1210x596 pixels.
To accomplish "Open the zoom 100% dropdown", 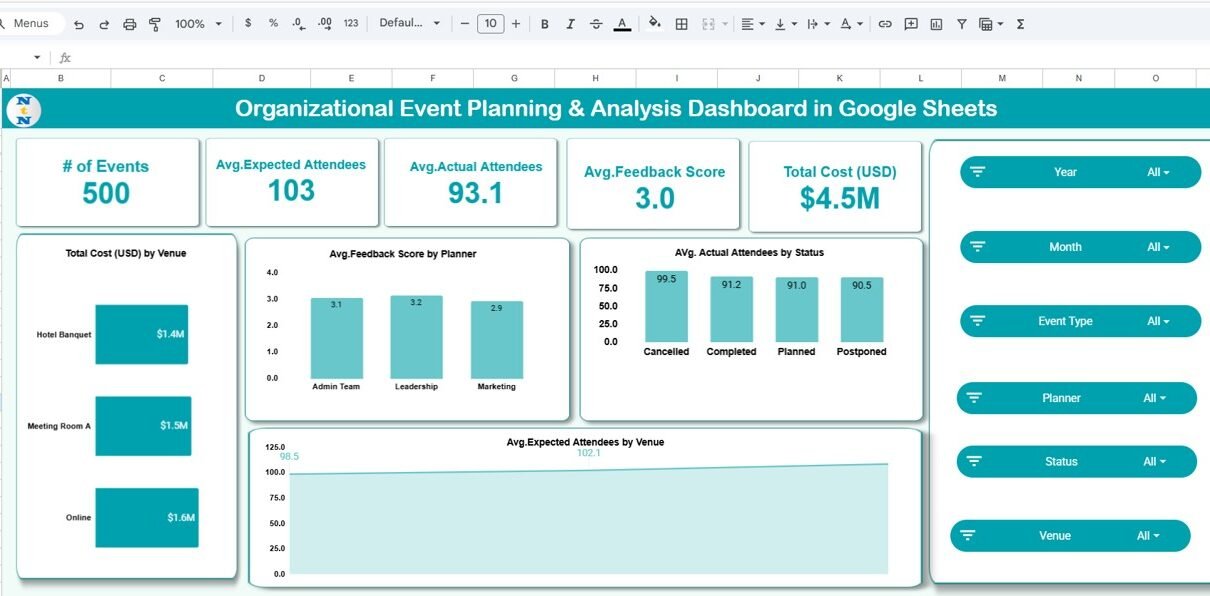I will pyautogui.click(x=198, y=24).
